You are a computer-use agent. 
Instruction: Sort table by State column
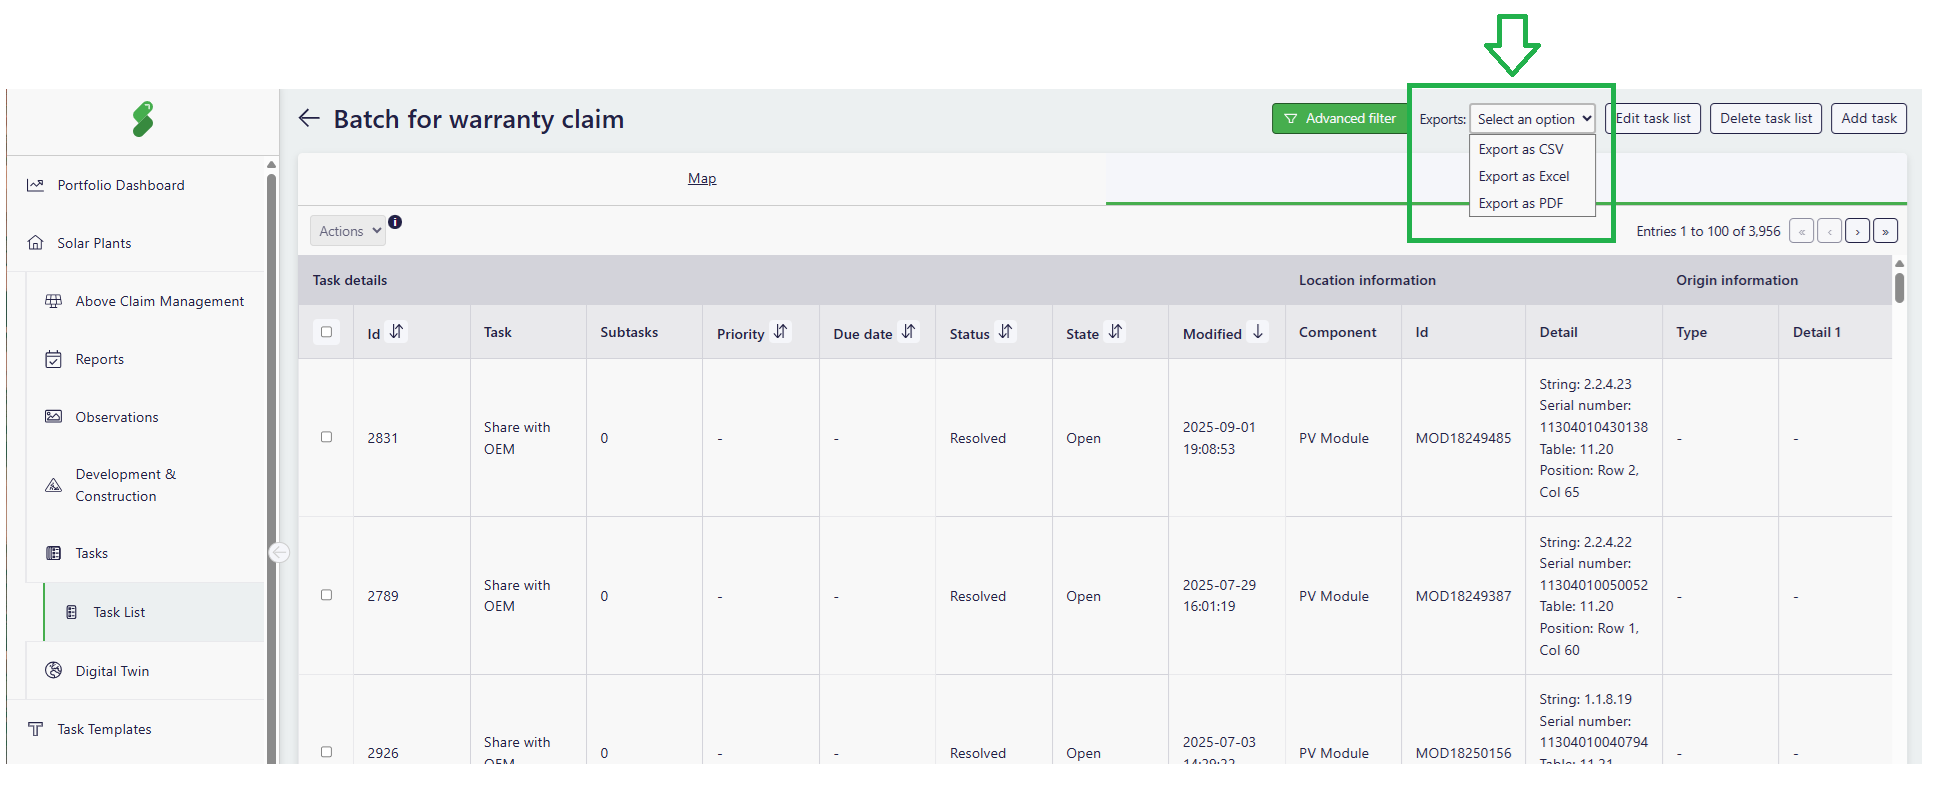pos(1116,331)
